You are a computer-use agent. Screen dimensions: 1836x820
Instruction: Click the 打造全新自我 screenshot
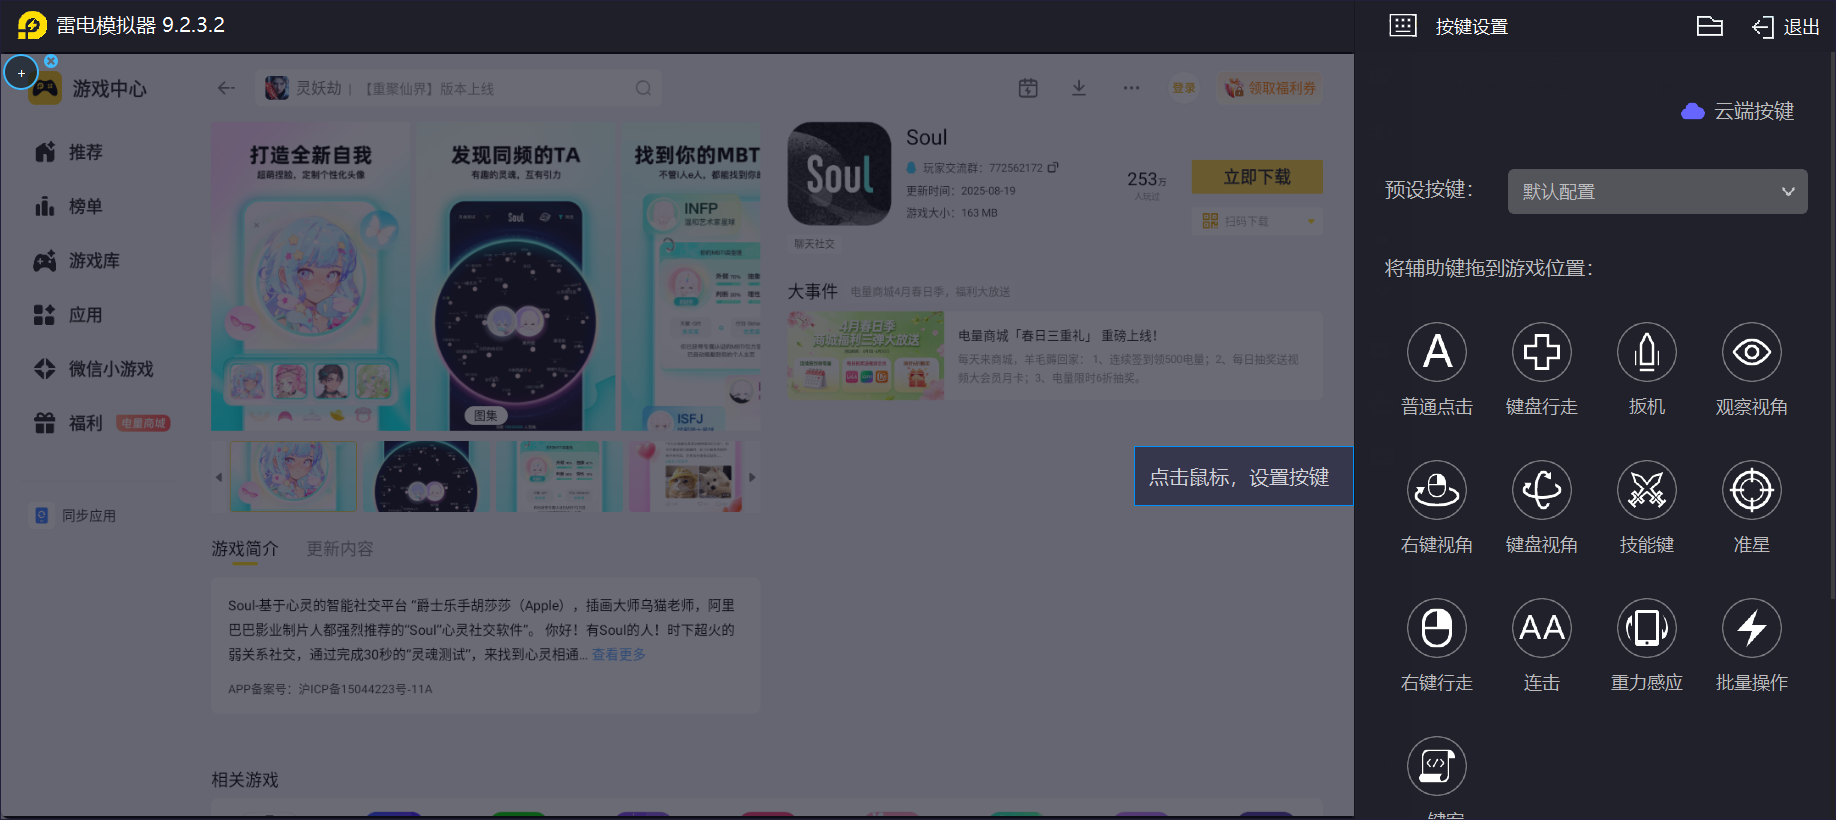(311, 277)
